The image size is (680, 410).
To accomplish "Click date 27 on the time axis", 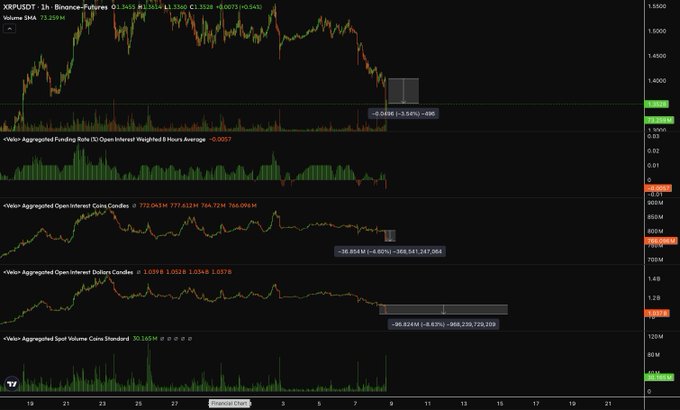I will [174, 404].
